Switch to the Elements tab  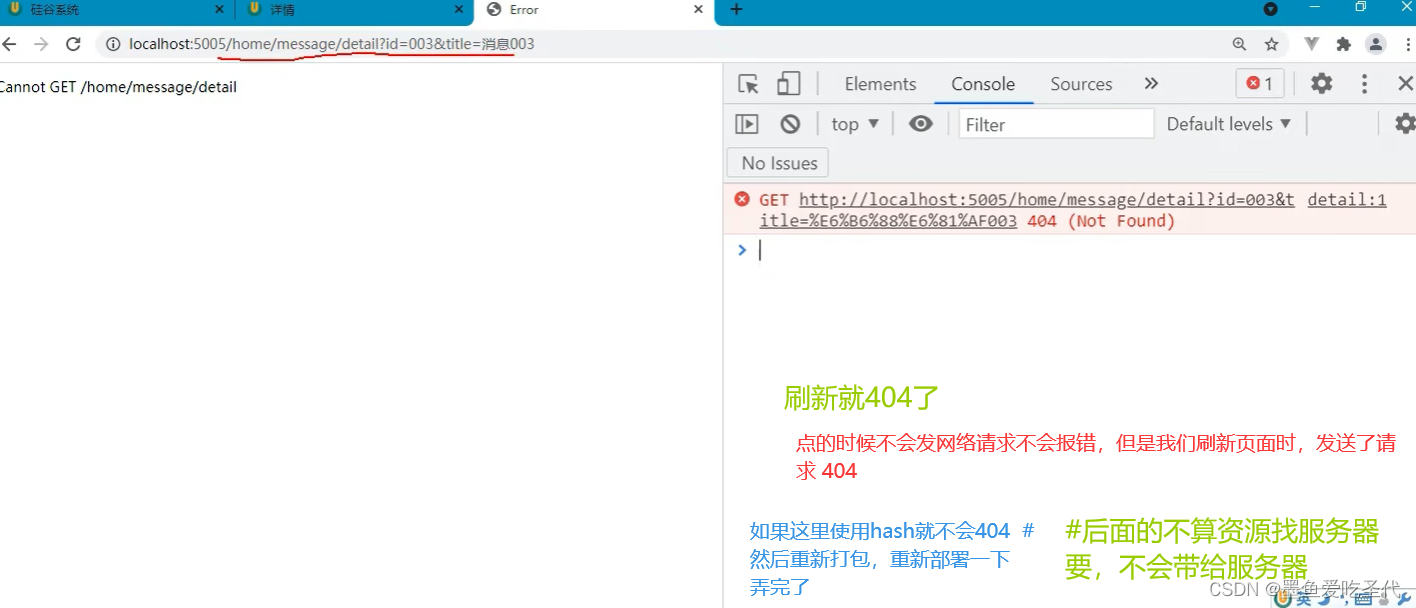coord(880,84)
